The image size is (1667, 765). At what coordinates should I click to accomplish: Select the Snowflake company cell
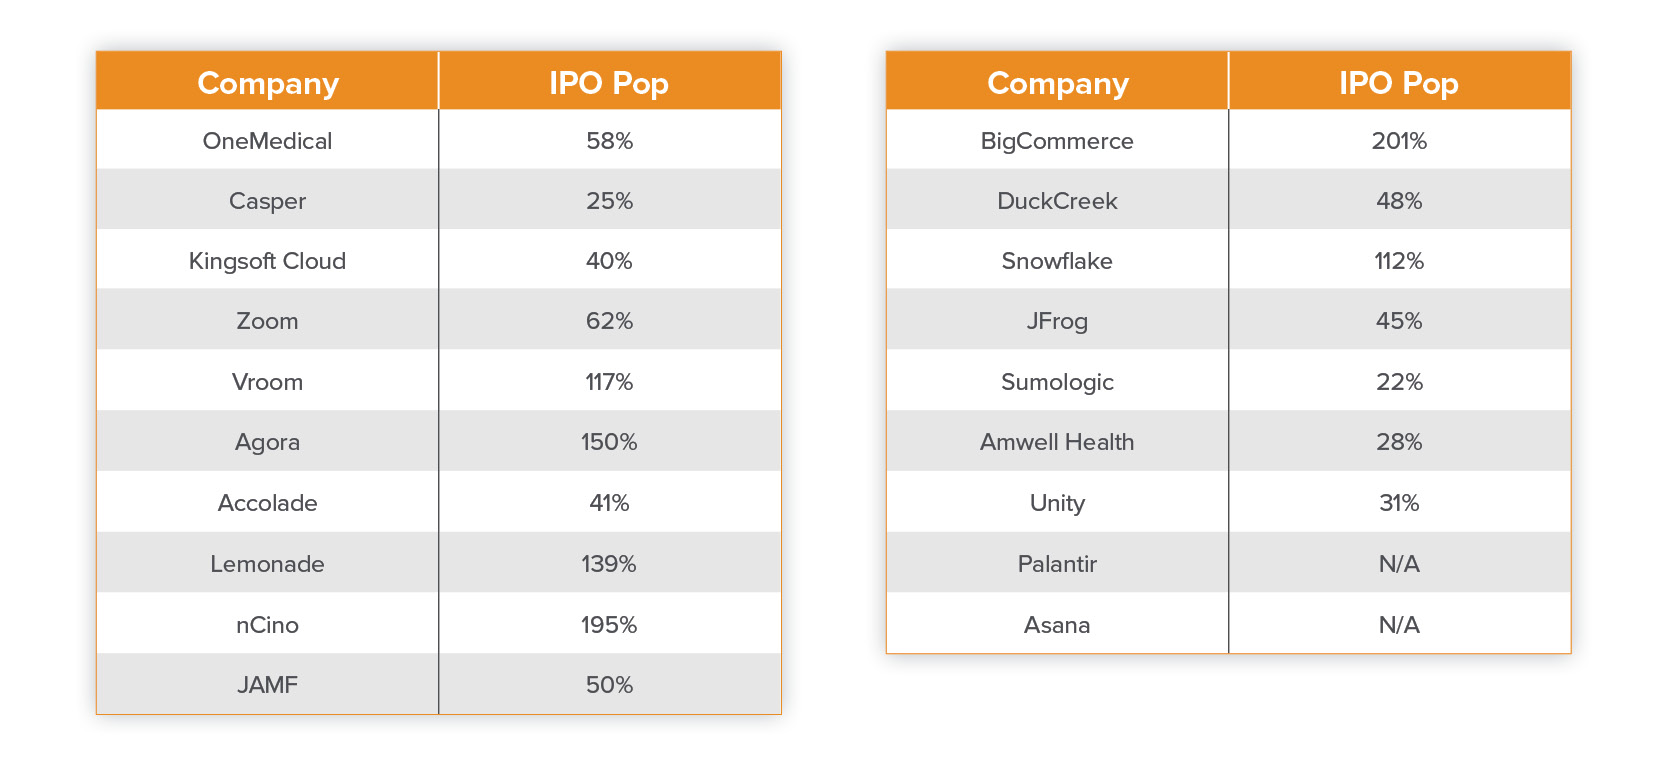click(x=1057, y=261)
